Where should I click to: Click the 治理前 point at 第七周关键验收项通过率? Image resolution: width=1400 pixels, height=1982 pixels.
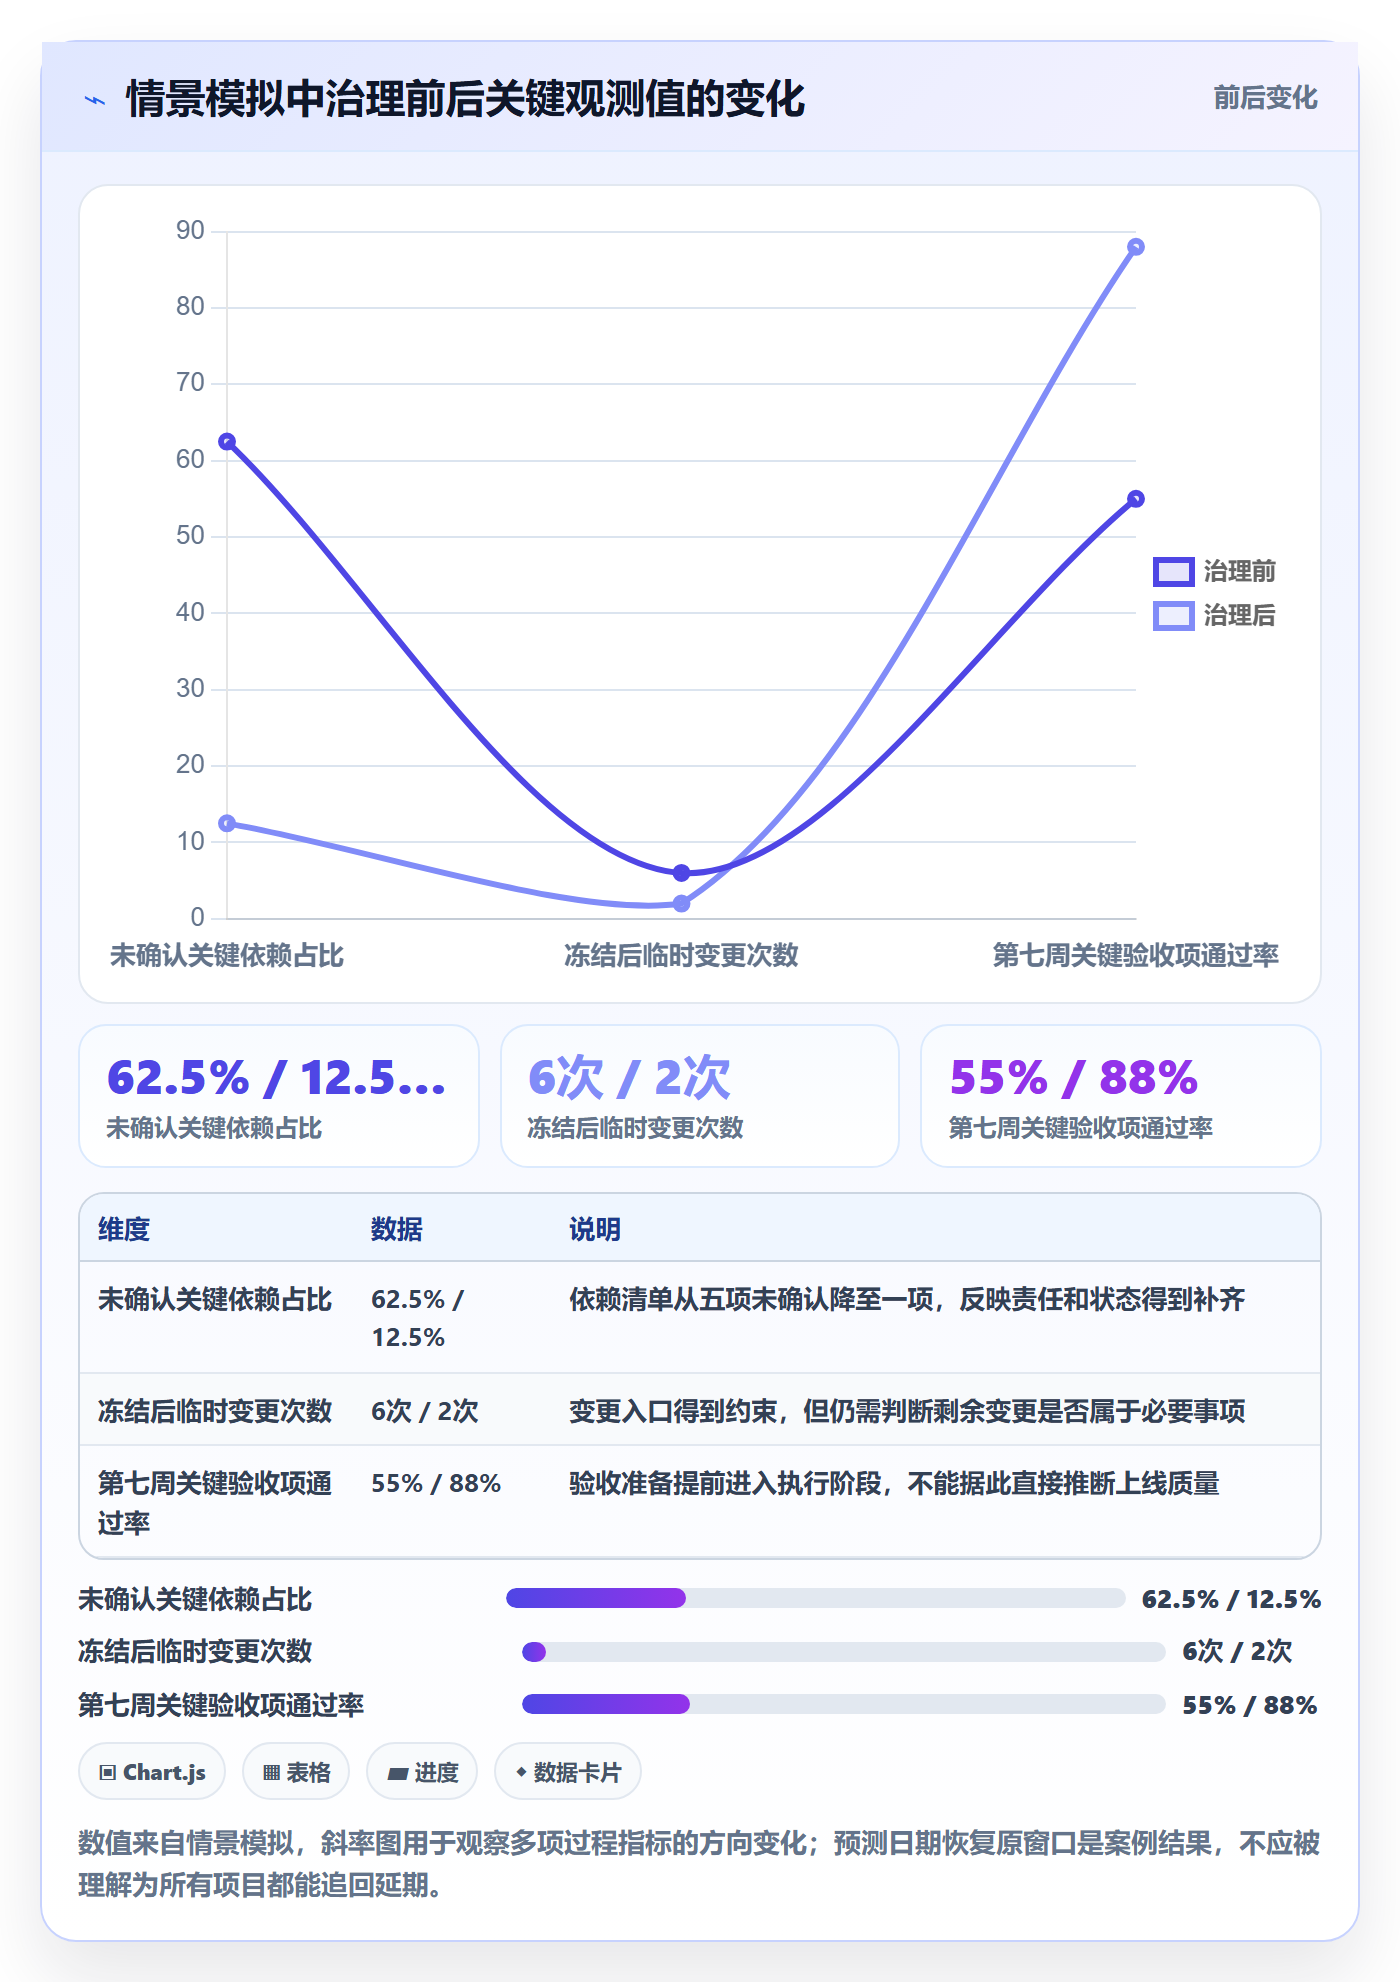pyautogui.click(x=1135, y=499)
